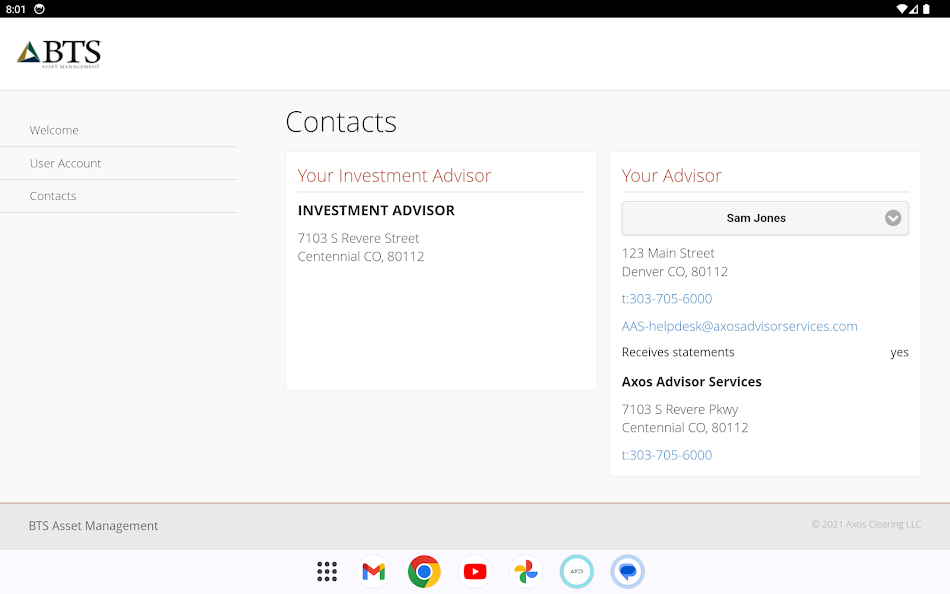
Task: Open the User Account section
Action: (x=65, y=163)
